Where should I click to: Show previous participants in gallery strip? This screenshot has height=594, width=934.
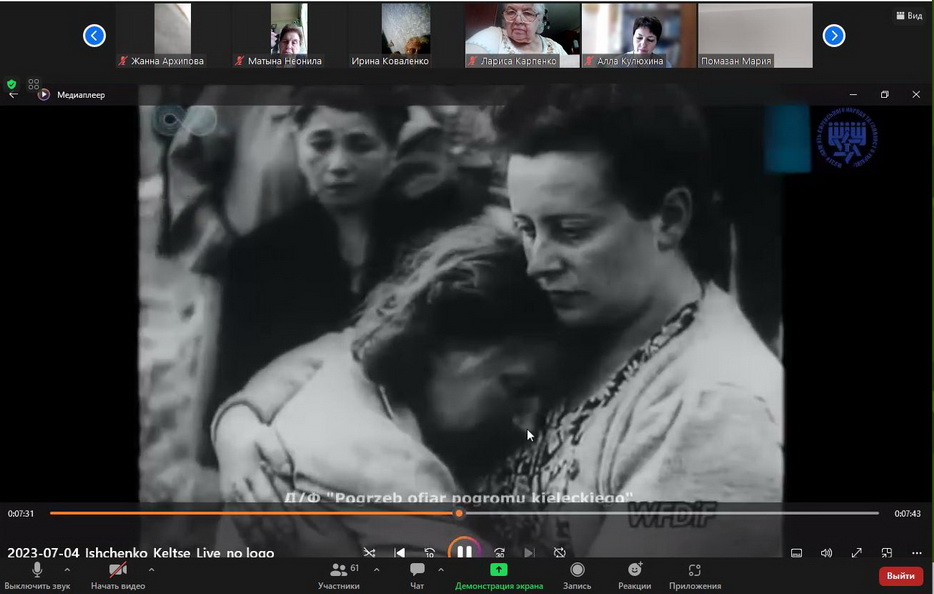click(x=94, y=36)
